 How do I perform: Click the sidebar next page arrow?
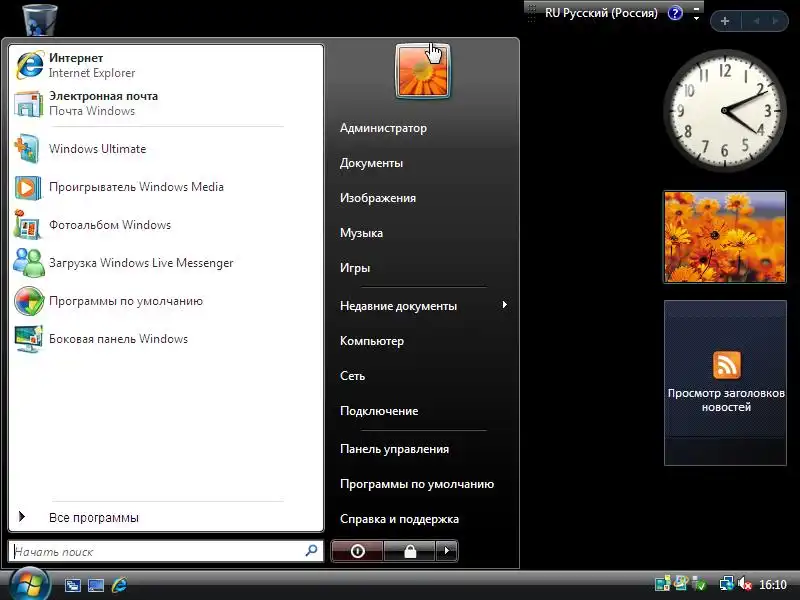coord(775,21)
